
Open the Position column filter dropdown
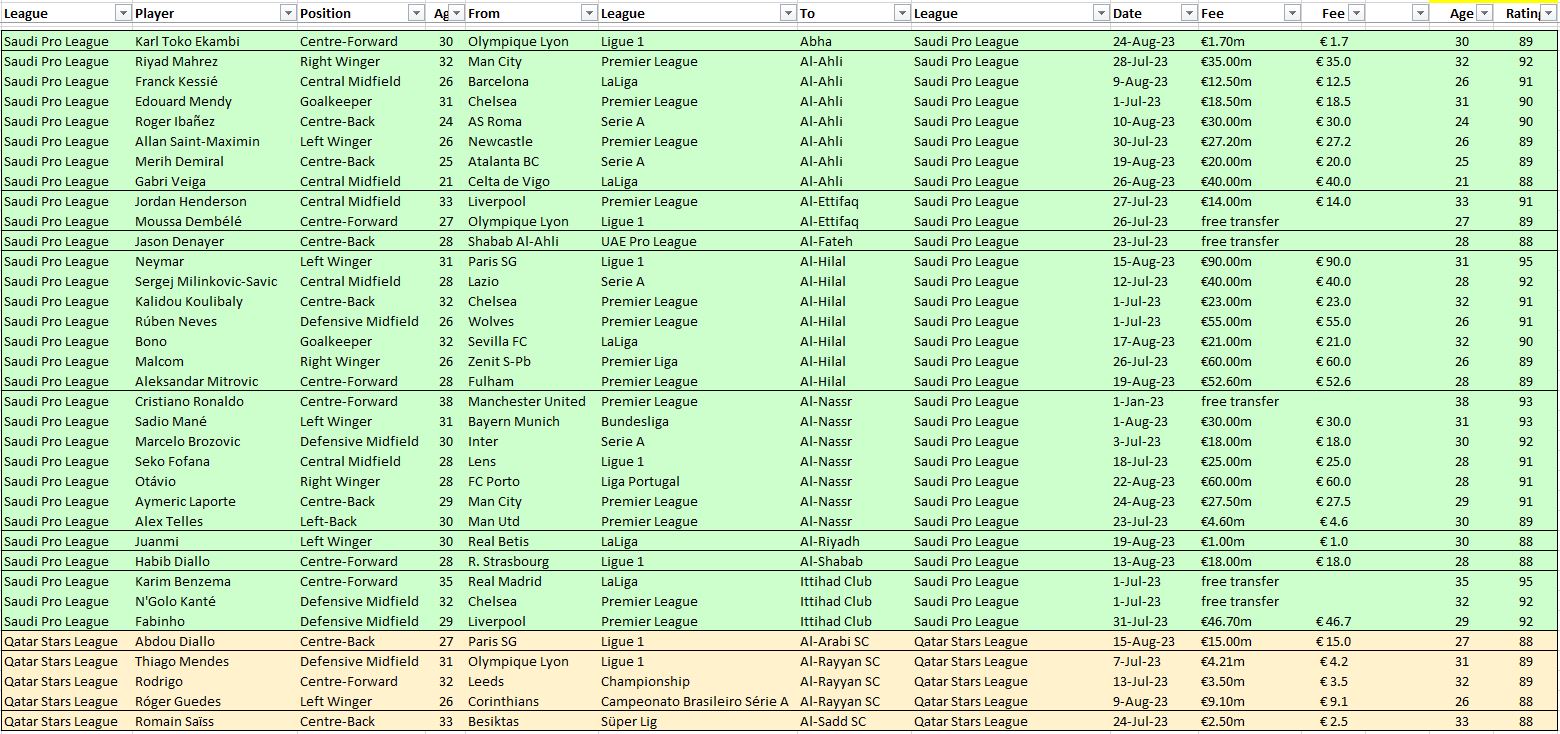pyautogui.click(x=416, y=13)
